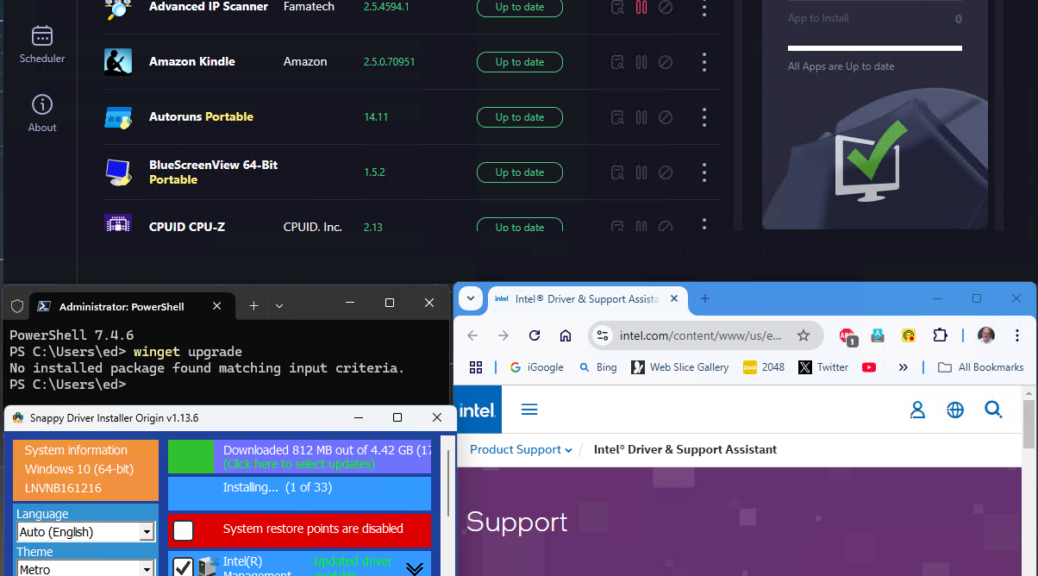1038x576 pixels.
Task: Open Intel account sign-in icon
Action: point(918,410)
